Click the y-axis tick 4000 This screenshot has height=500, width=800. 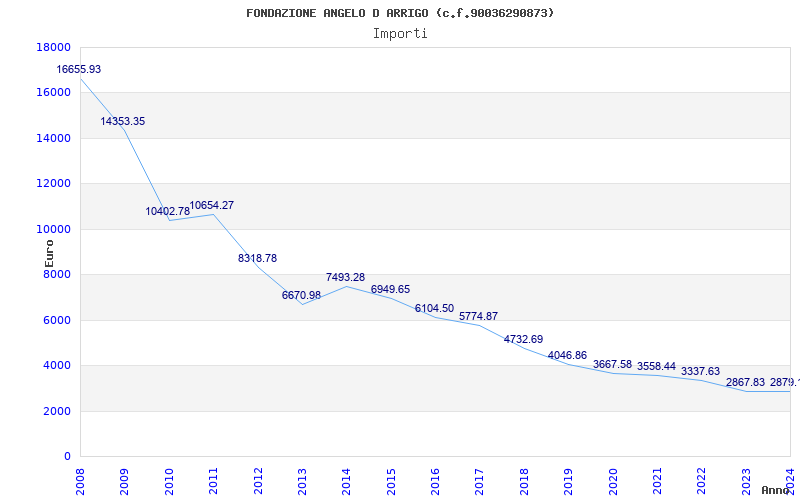(56, 366)
